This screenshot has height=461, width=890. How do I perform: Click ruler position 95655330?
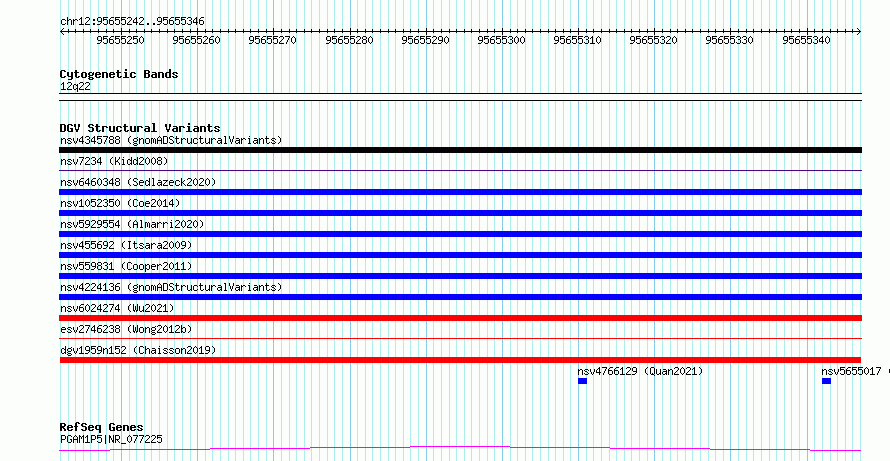click(x=729, y=40)
